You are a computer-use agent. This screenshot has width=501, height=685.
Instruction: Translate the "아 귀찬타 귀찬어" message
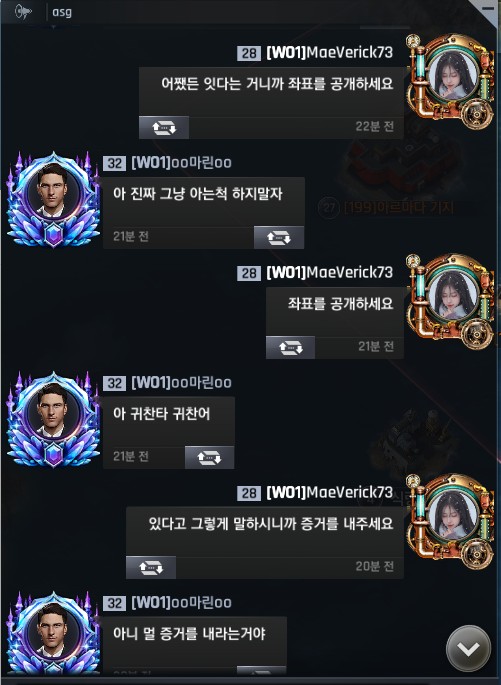click(x=209, y=457)
